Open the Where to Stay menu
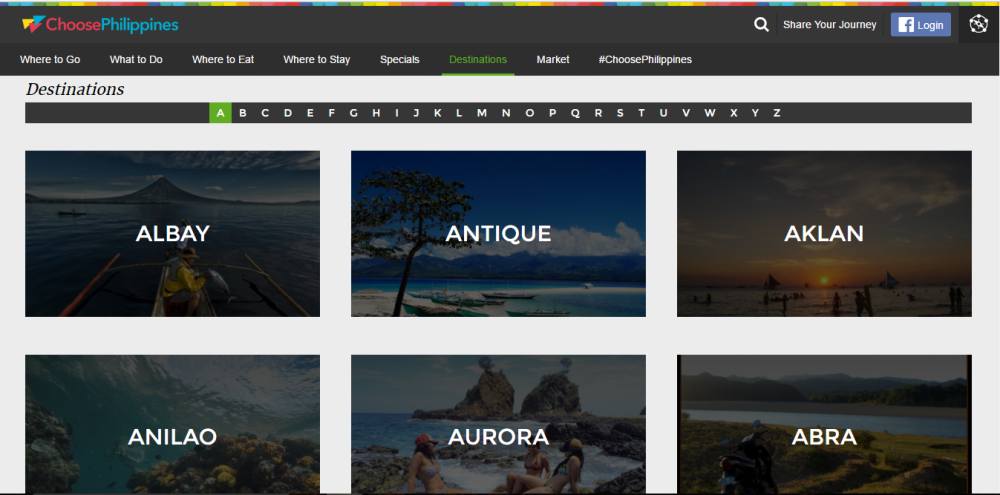 click(x=317, y=59)
